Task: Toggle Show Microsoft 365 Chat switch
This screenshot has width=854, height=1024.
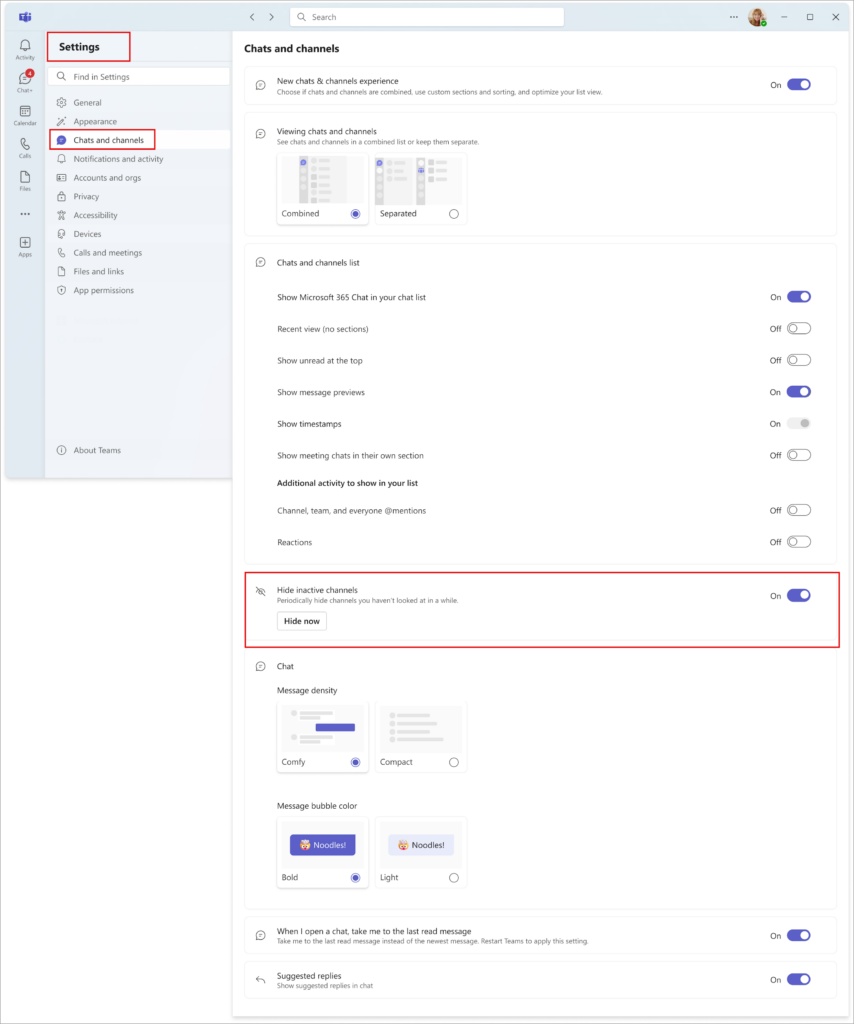Action: click(x=799, y=296)
